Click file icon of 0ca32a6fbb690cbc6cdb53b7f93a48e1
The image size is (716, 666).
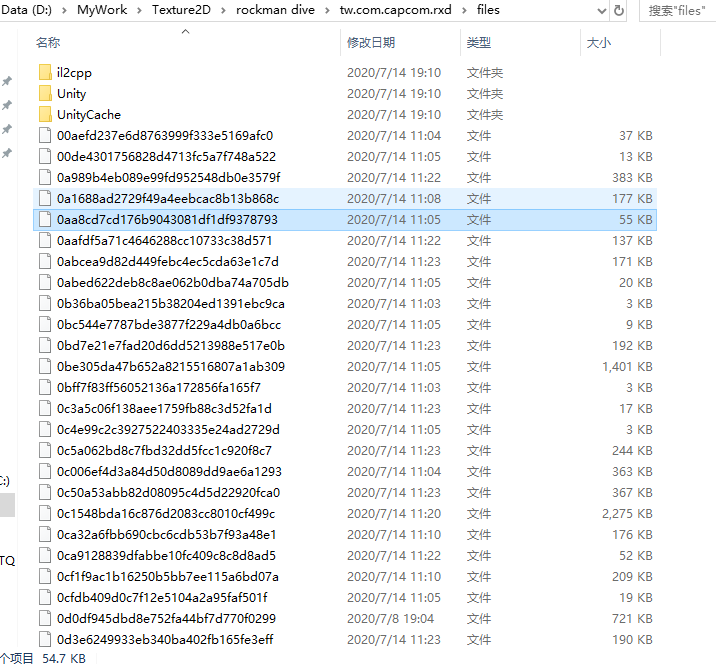[45, 534]
